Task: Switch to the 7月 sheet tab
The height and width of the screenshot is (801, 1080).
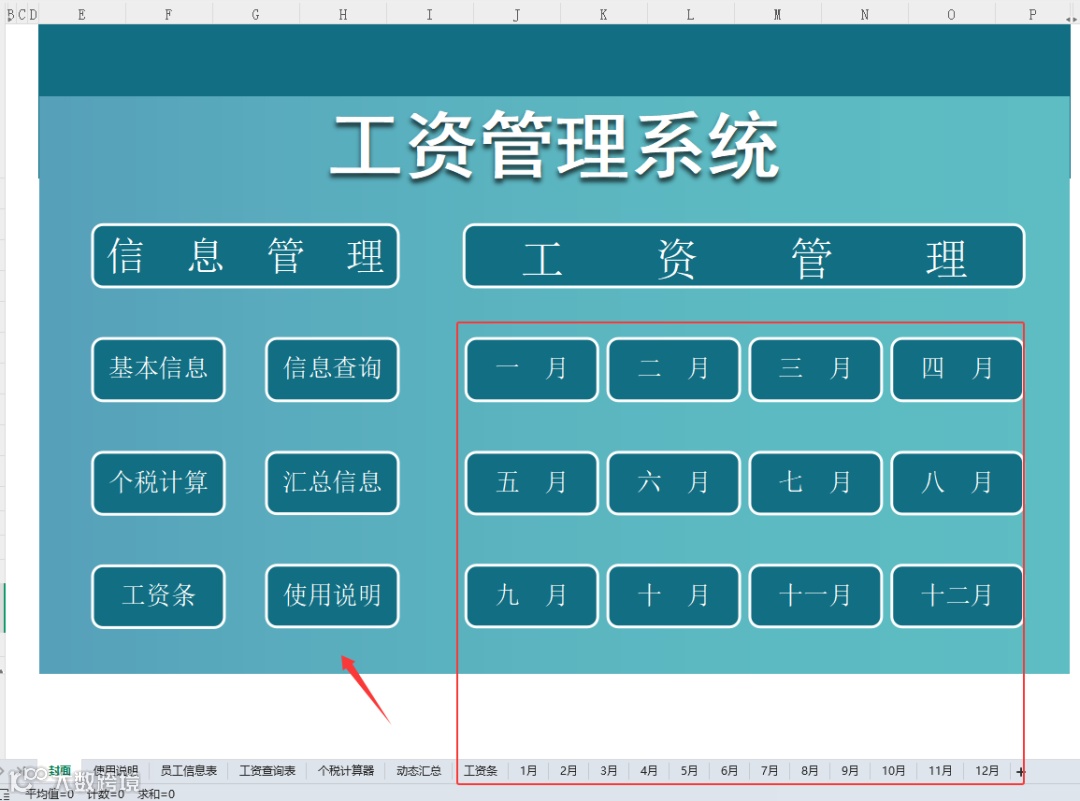Action: (769, 771)
